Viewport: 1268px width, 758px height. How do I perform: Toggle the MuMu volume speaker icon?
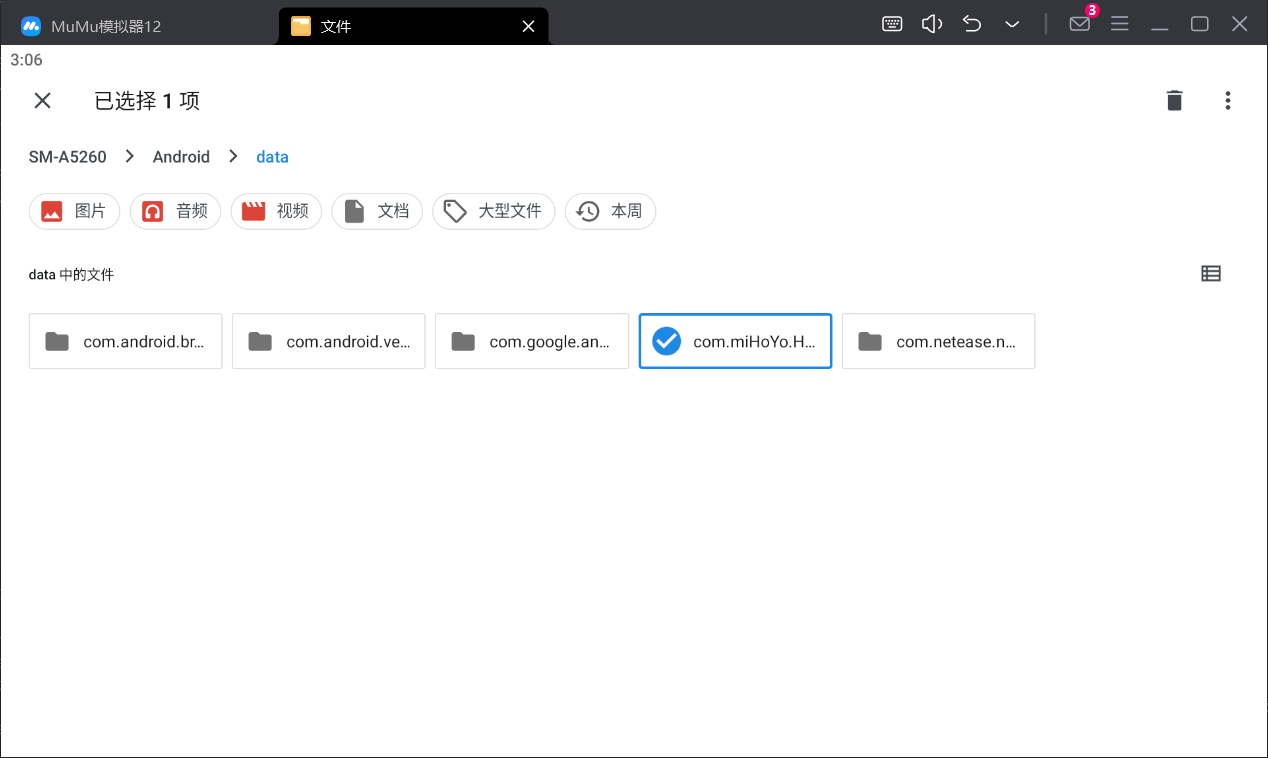[x=932, y=24]
